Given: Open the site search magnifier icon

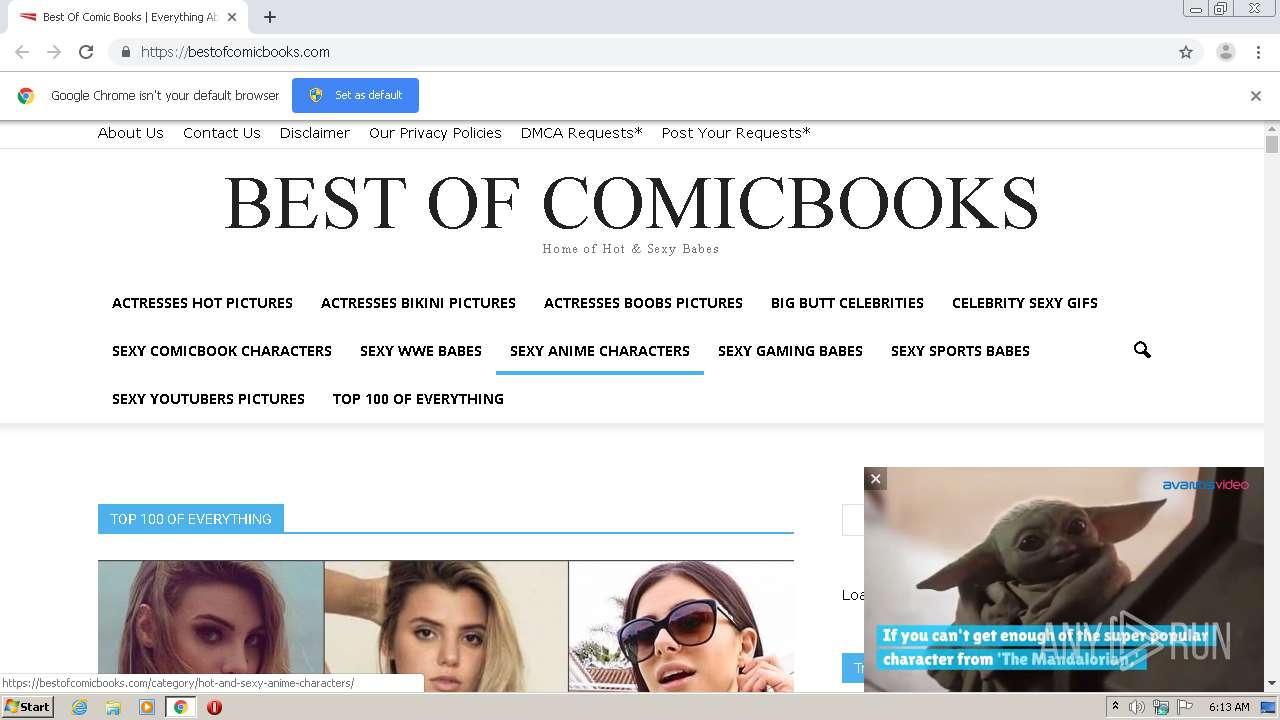Looking at the screenshot, I should pos(1142,350).
